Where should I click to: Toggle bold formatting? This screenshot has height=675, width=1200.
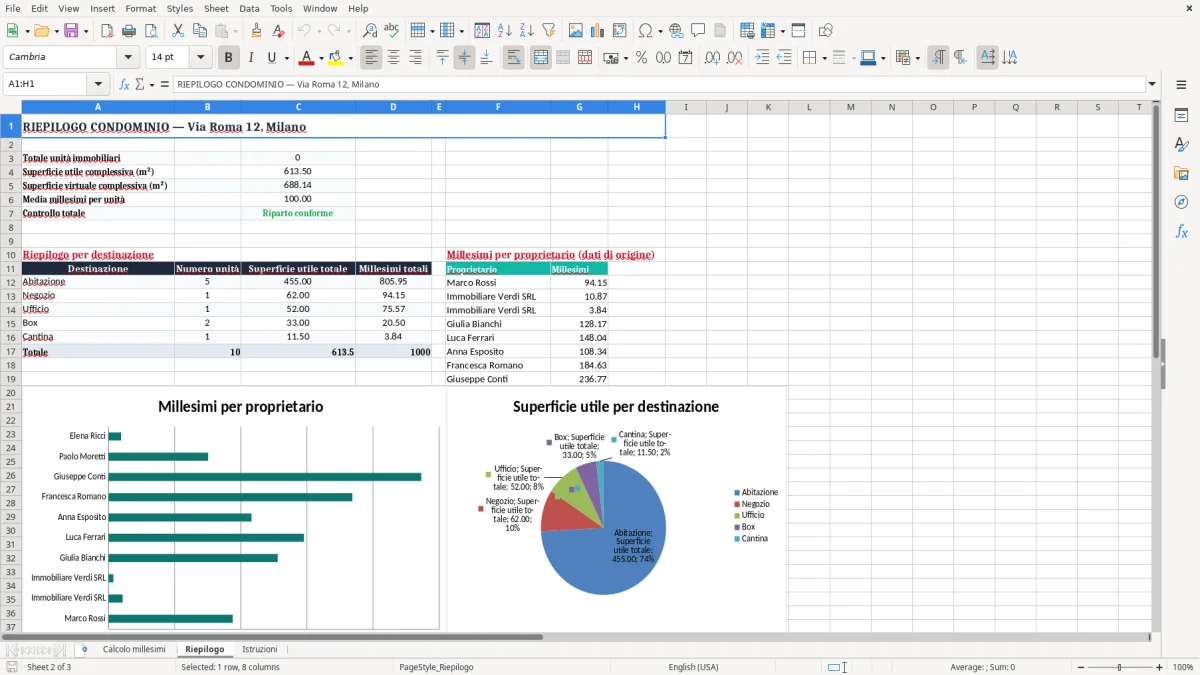[228, 58]
